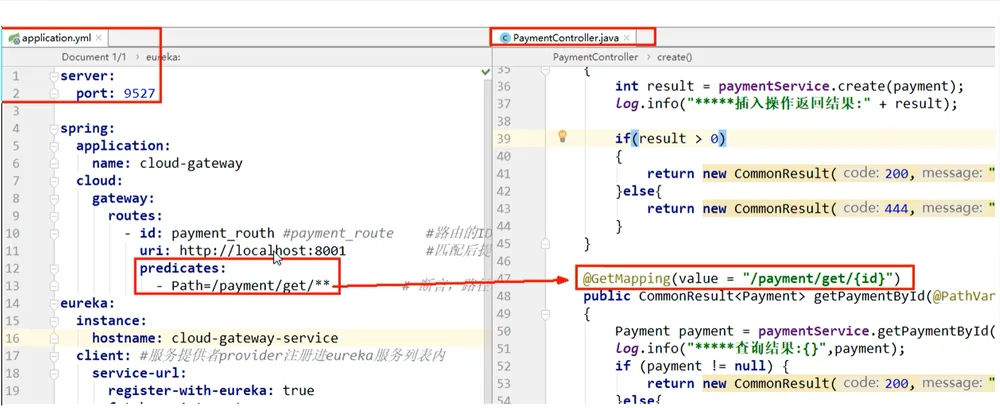Screen dimensions: 1000x408
Task: Click the green inspection checkmark in yml editor
Action: 485,73
